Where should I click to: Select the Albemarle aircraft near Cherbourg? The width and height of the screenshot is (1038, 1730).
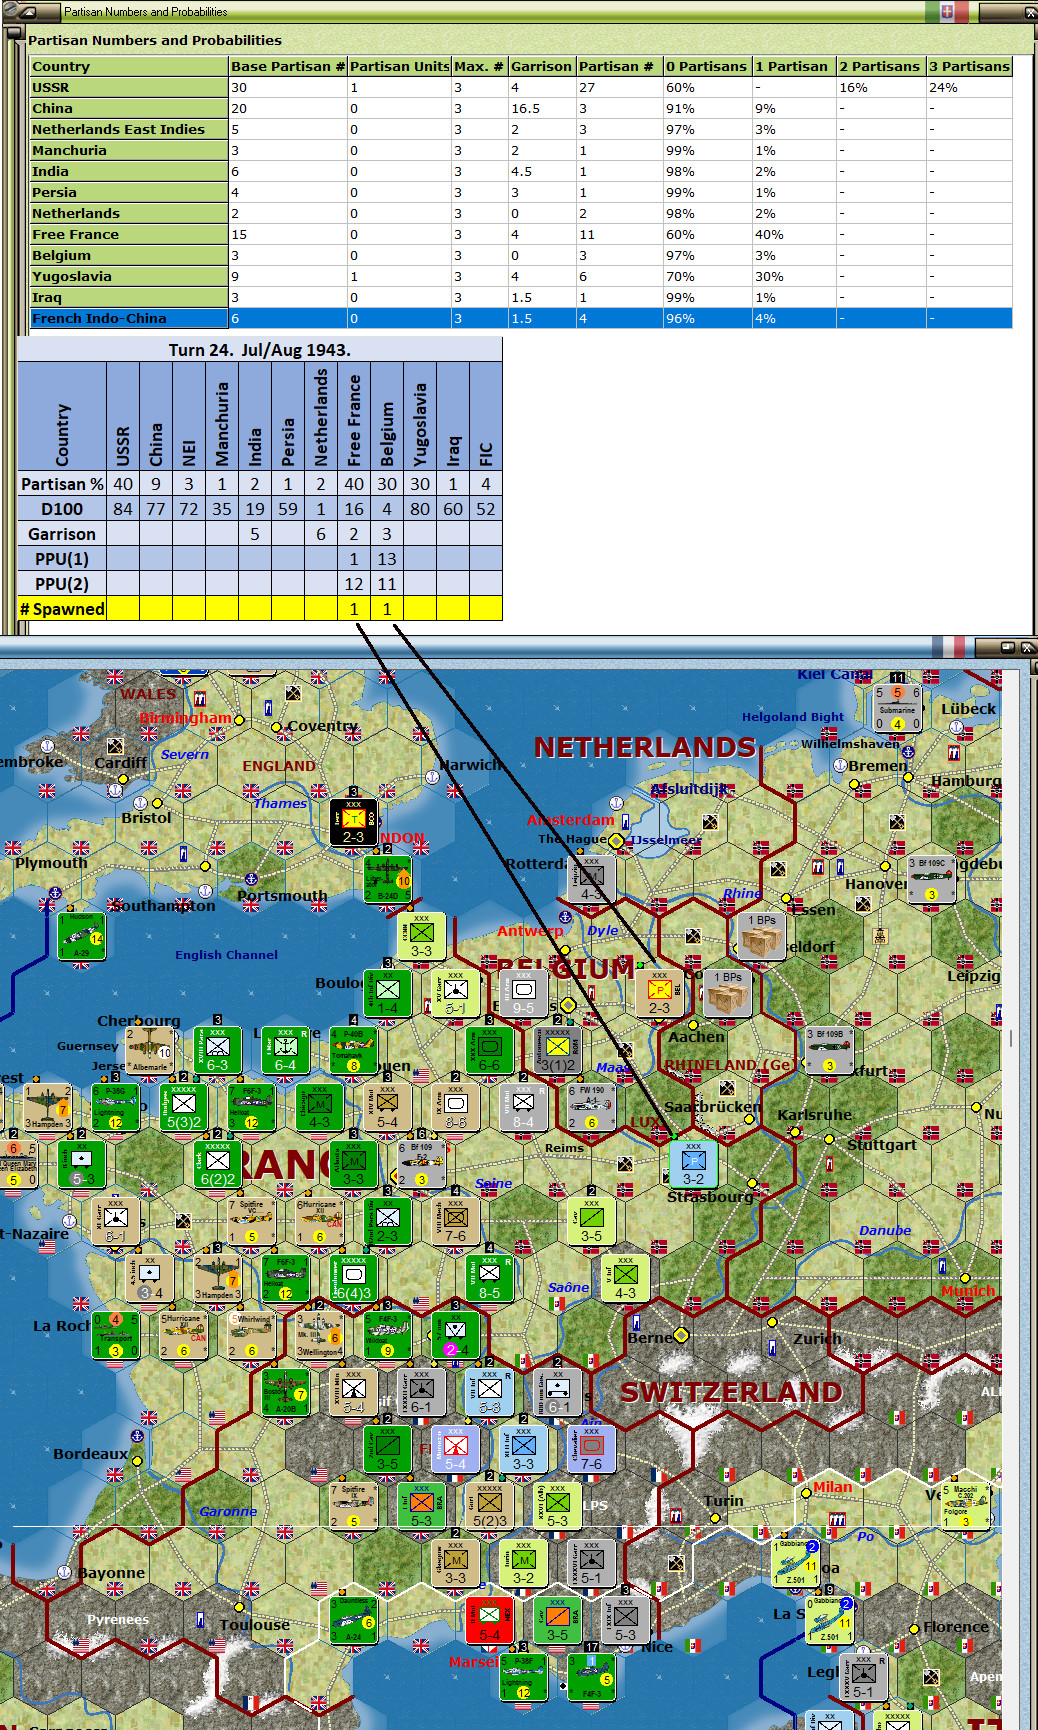149,1051
